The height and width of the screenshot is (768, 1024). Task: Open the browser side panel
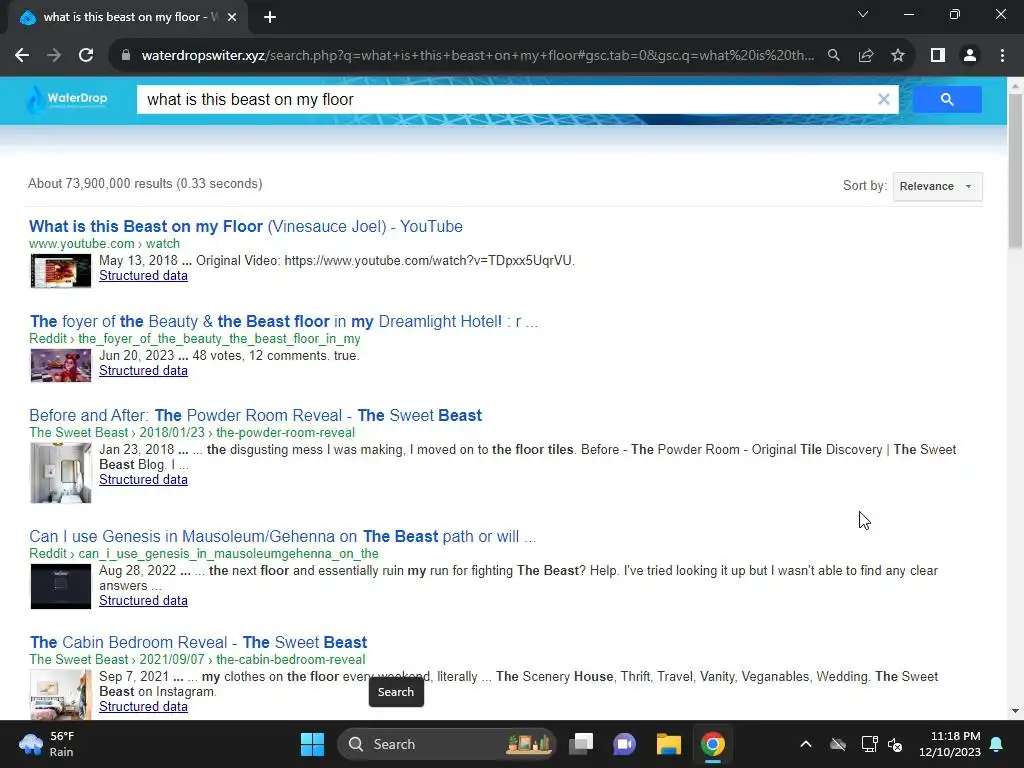938,56
